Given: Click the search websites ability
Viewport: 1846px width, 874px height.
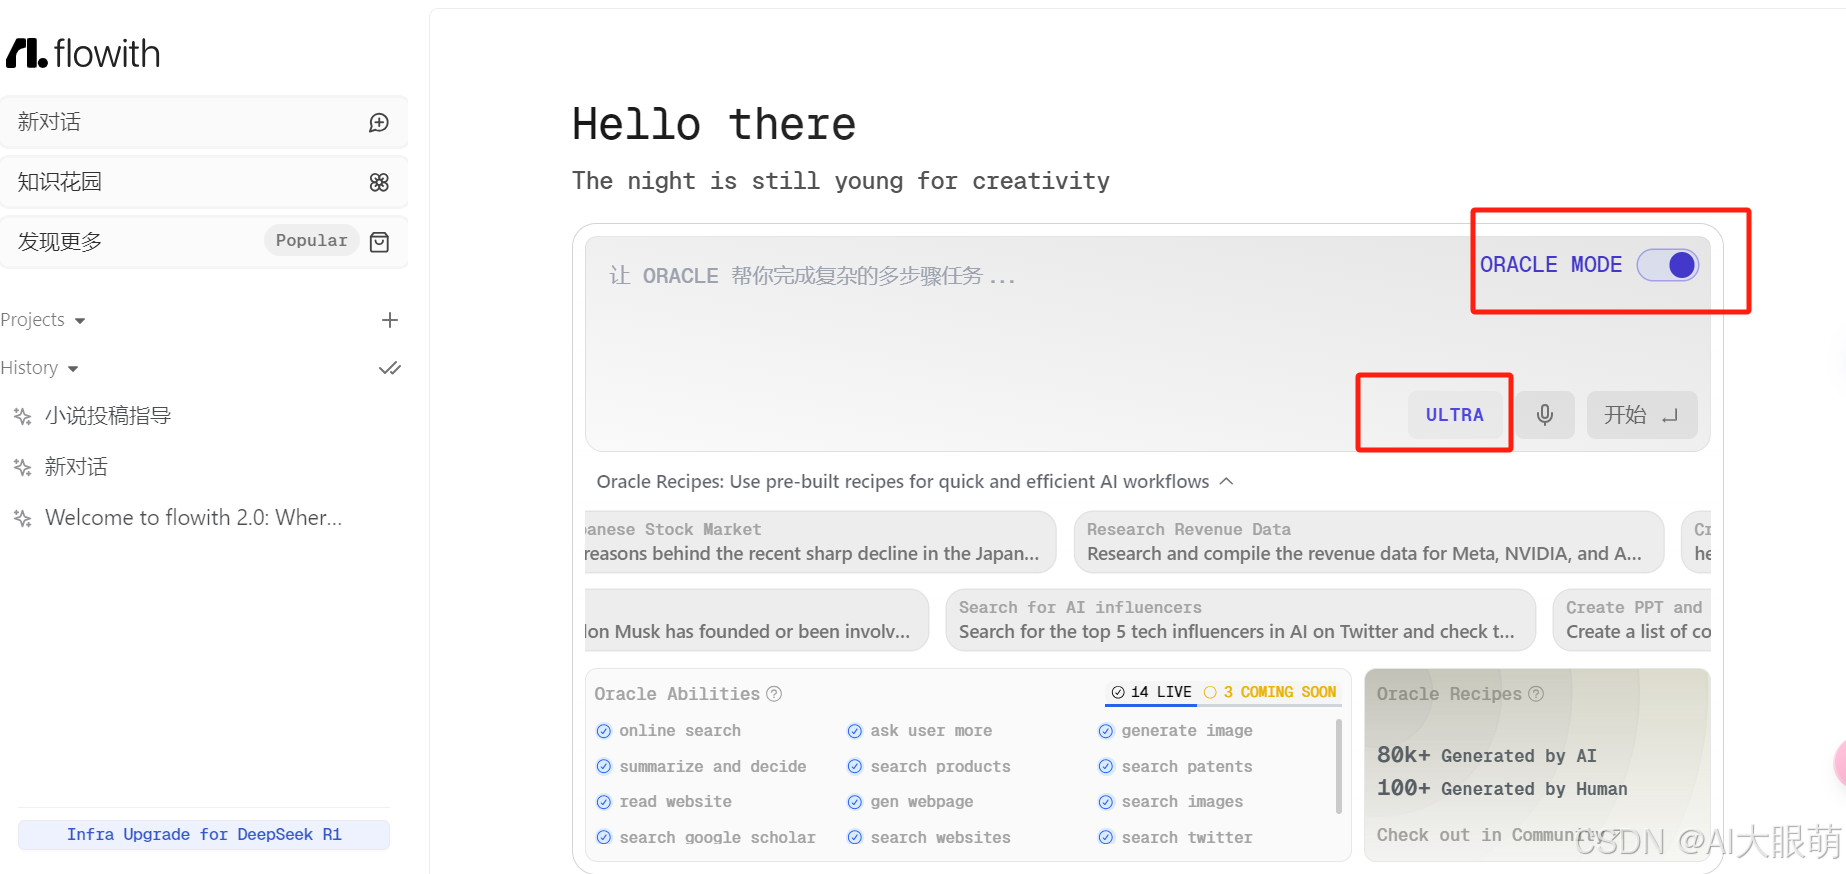Looking at the screenshot, I should coord(928,838).
